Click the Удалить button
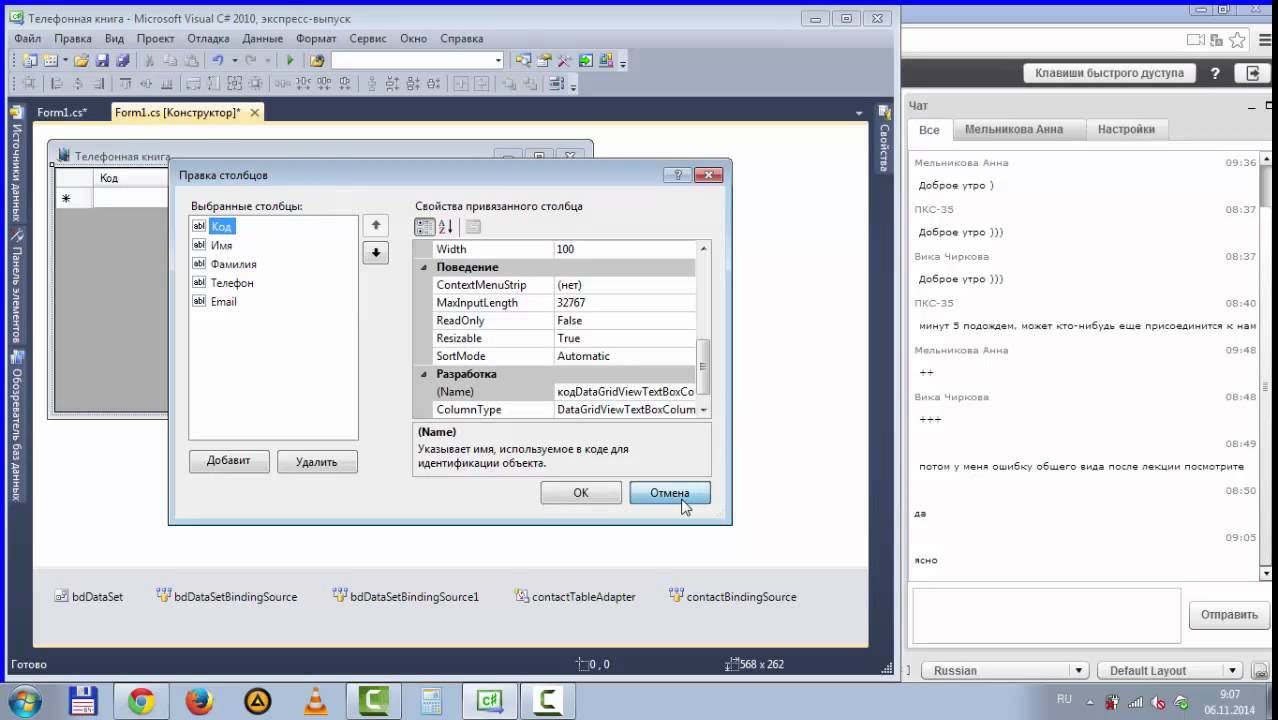The height and width of the screenshot is (720, 1278). click(317, 461)
